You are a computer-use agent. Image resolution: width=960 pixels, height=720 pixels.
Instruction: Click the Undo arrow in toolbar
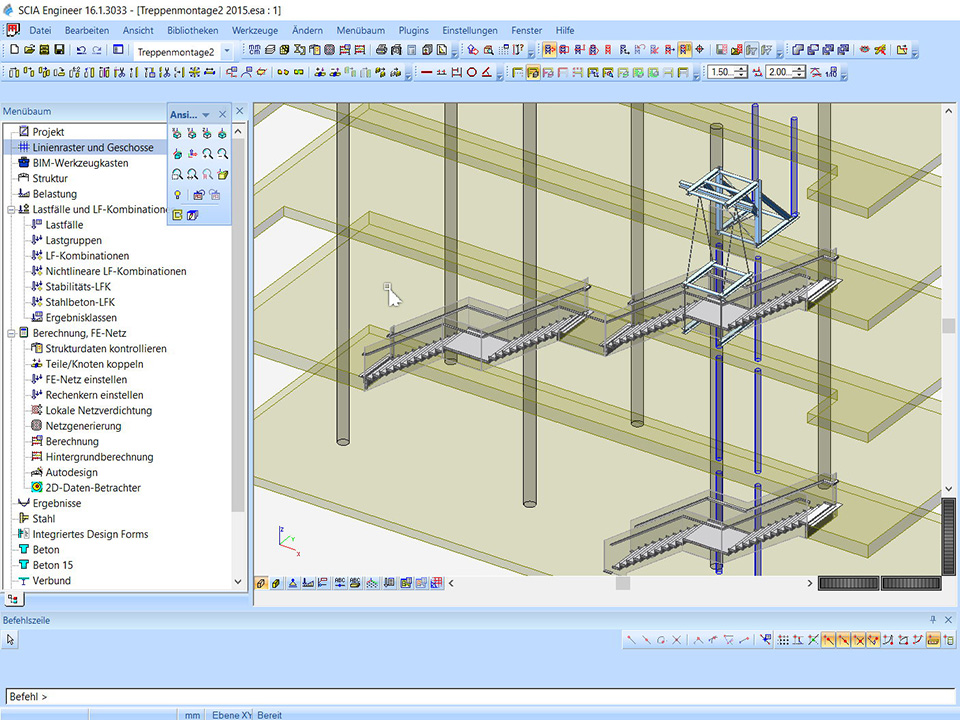click(x=81, y=50)
